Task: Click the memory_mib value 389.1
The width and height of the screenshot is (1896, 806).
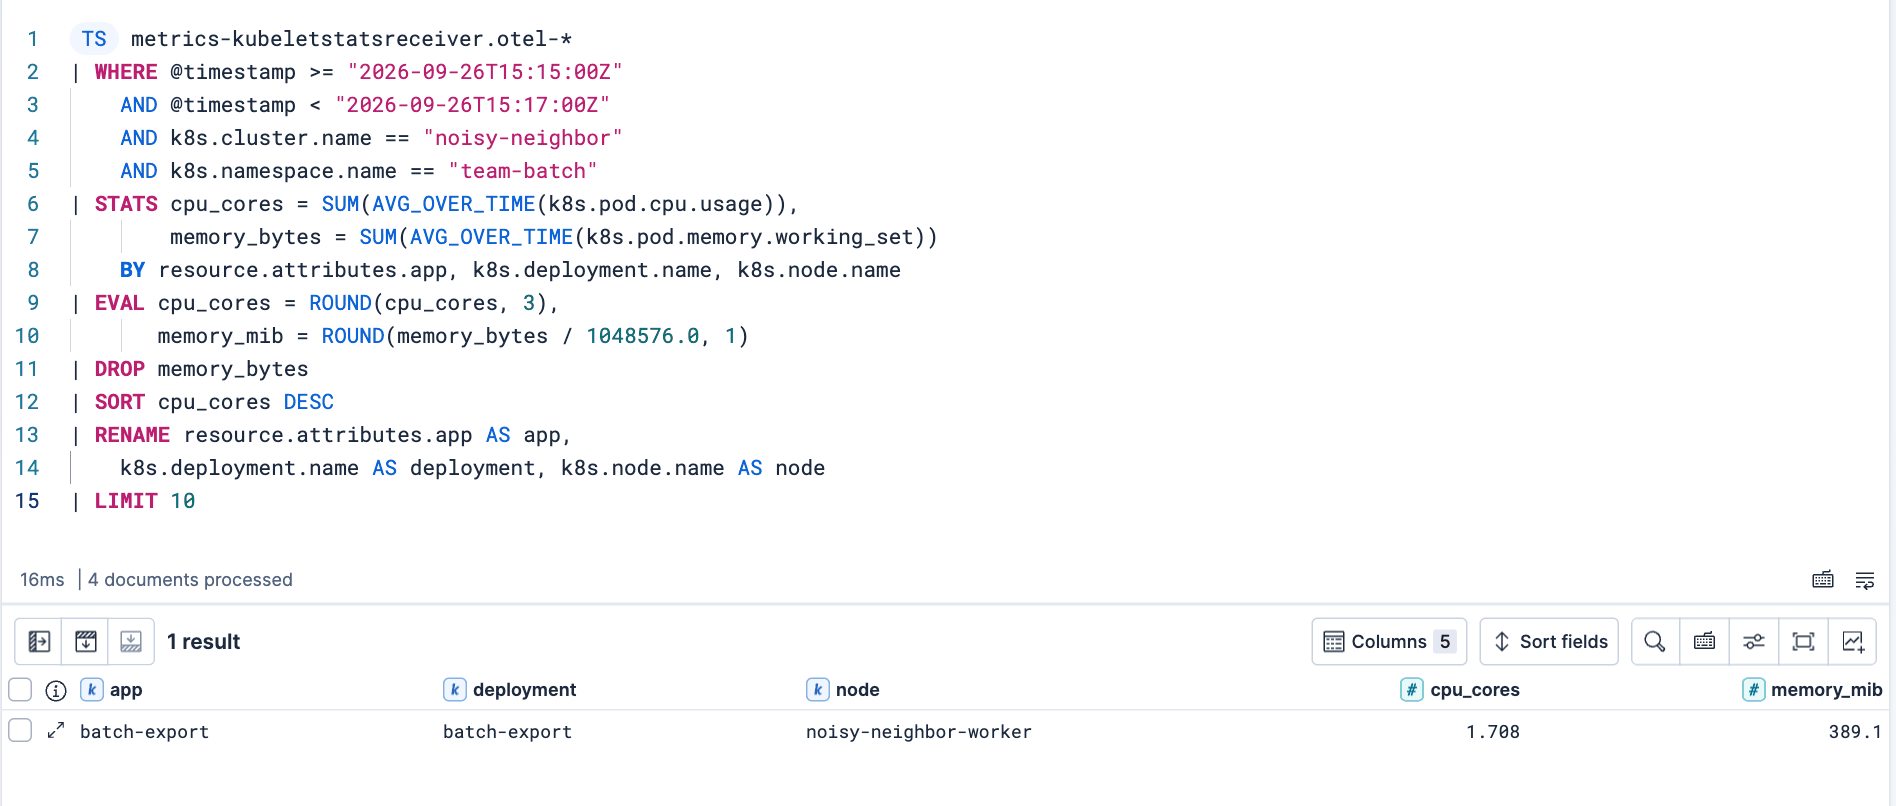Action: [x=1855, y=732]
